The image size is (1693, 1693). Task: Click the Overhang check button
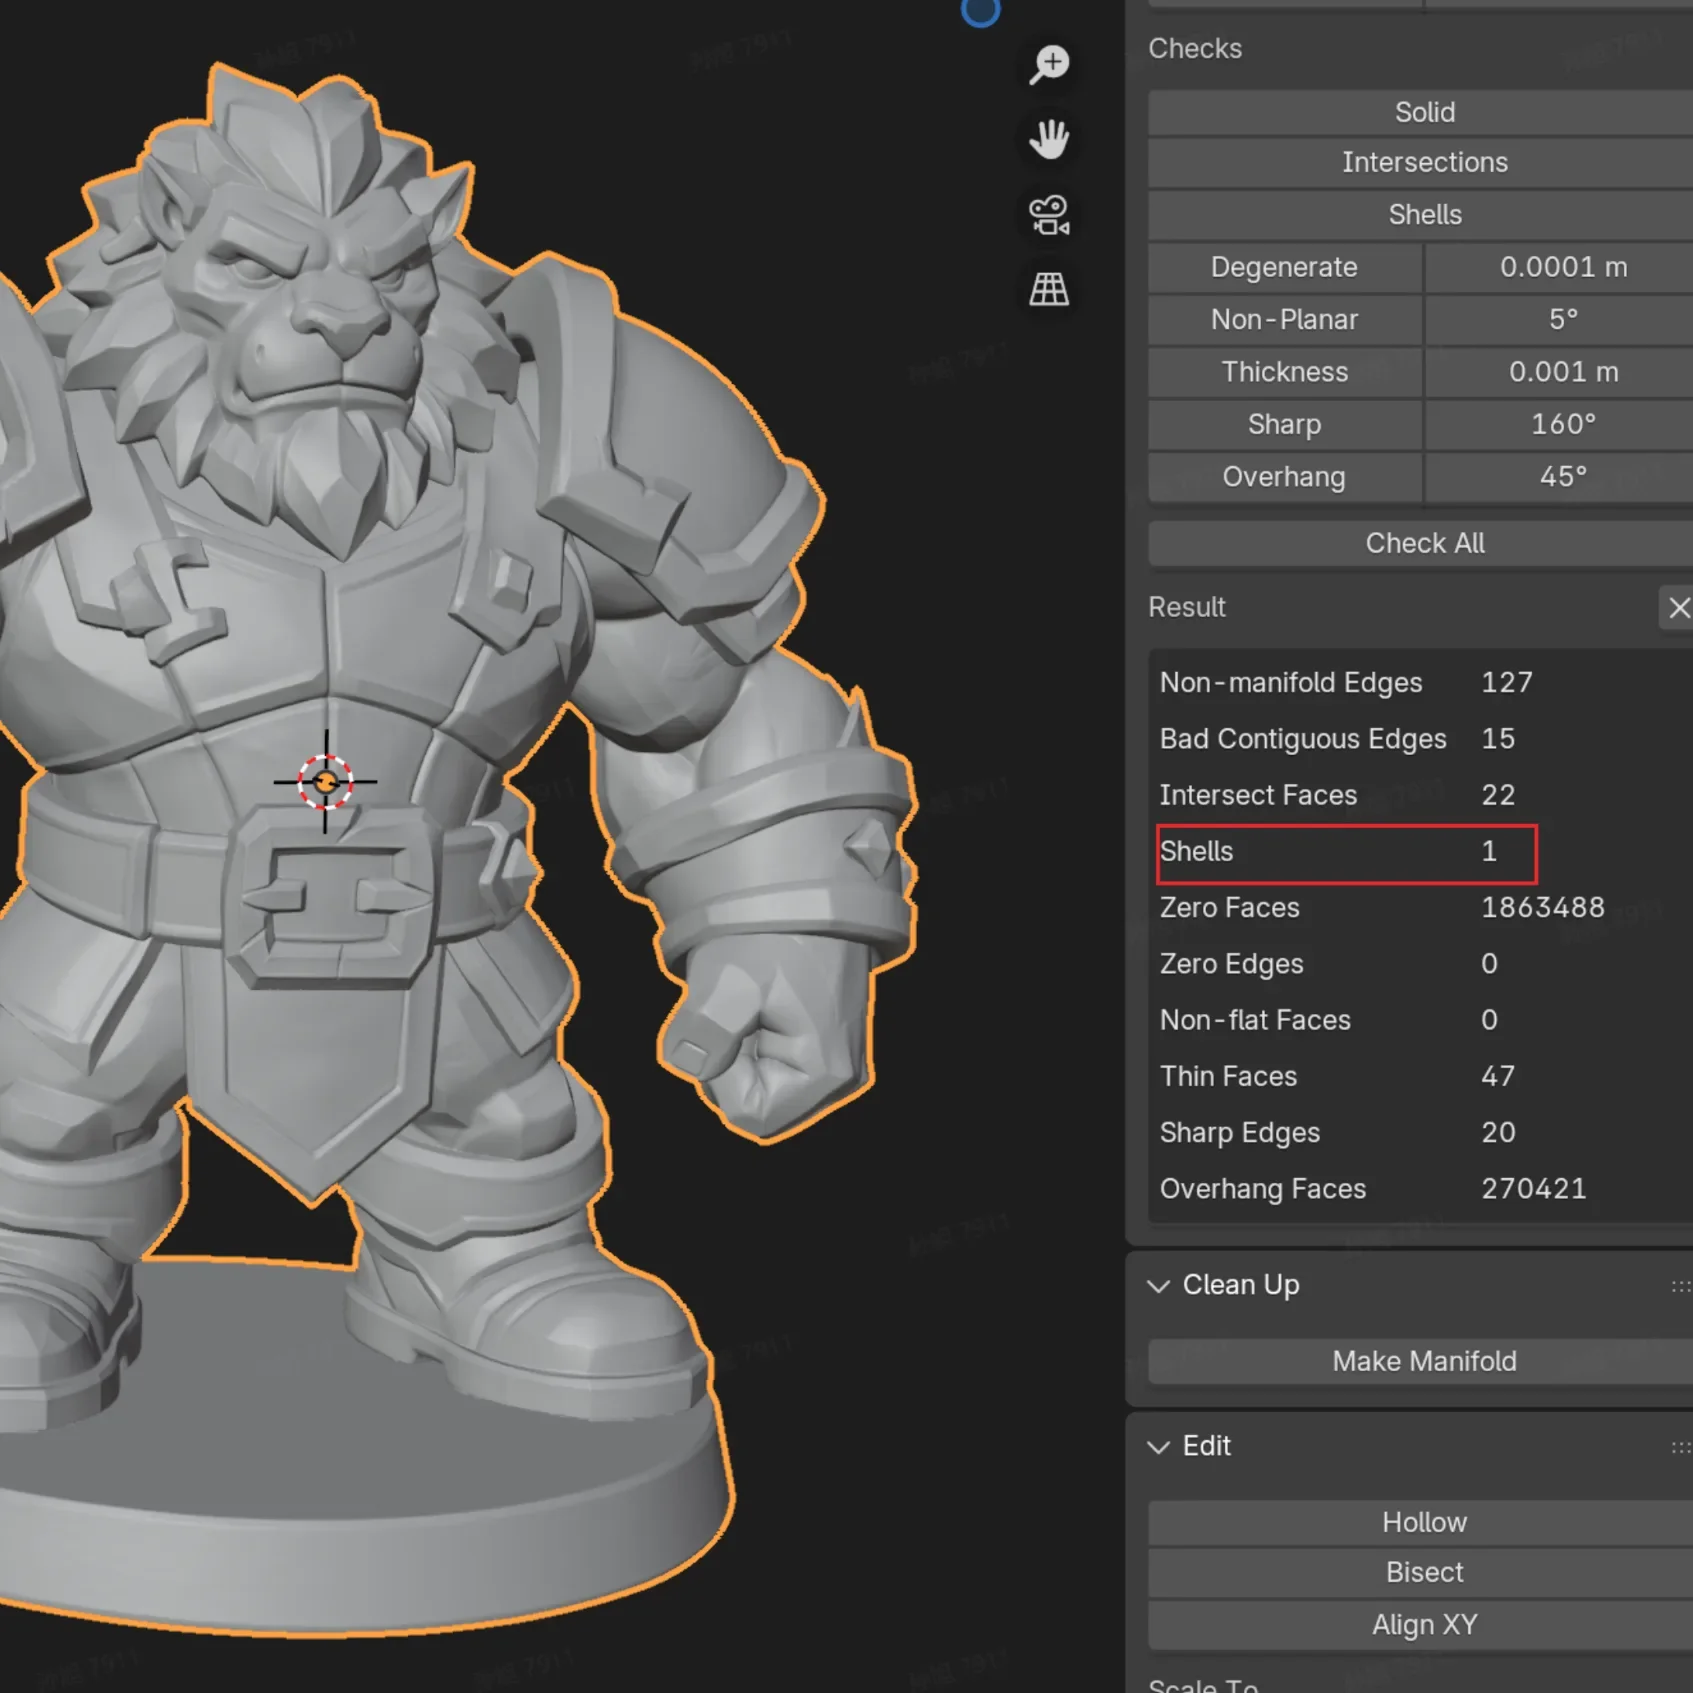[1285, 477]
